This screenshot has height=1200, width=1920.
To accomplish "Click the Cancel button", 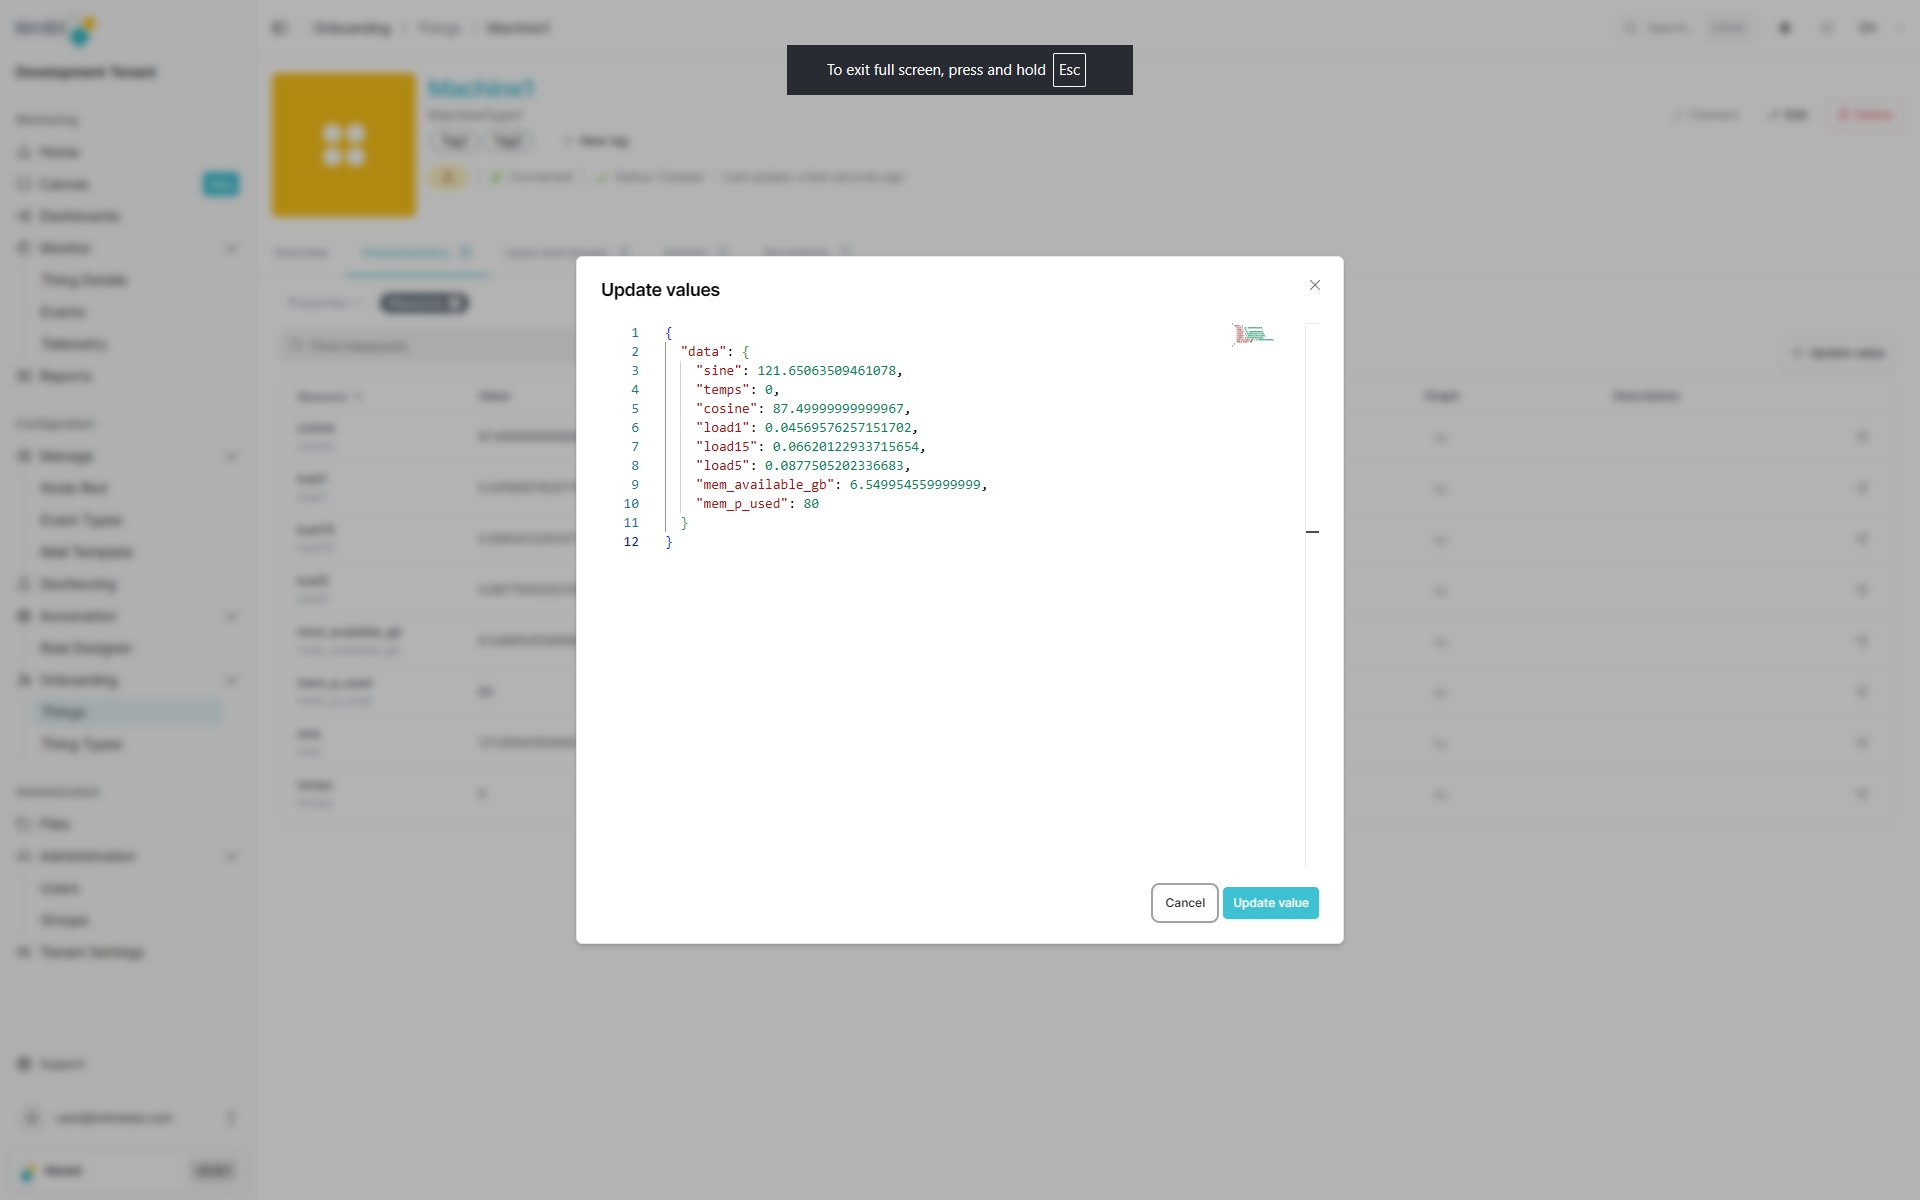I will (x=1184, y=903).
